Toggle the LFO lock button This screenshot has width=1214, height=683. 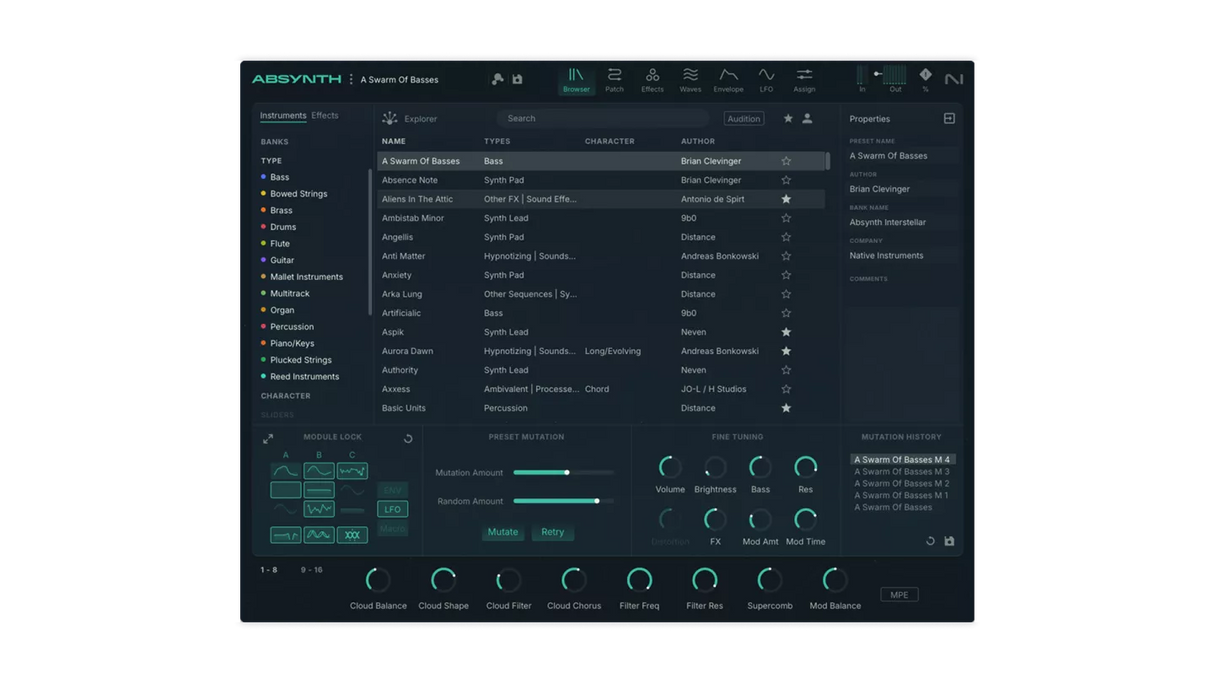tap(392, 509)
